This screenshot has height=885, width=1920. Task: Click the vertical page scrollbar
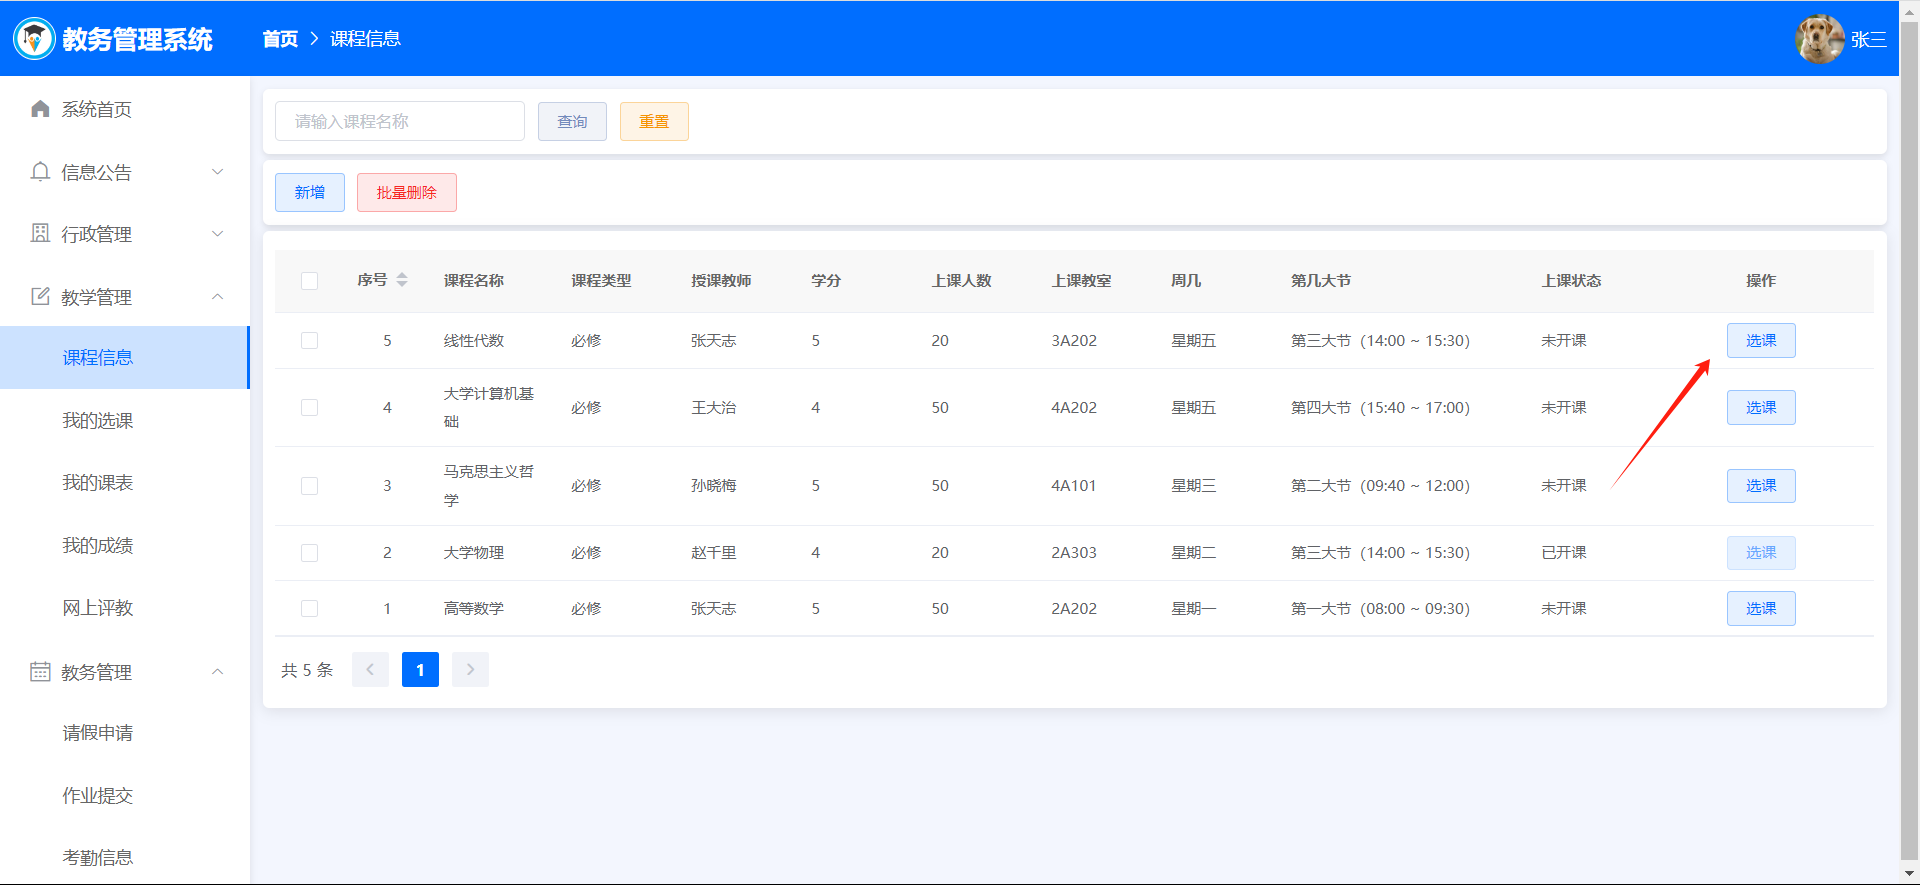(x=1909, y=440)
